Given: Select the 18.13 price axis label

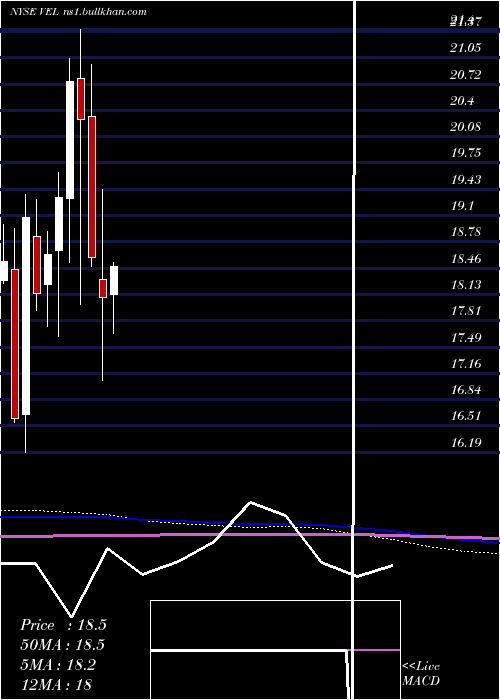Looking at the screenshot, I should pyautogui.click(x=466, y=284).
